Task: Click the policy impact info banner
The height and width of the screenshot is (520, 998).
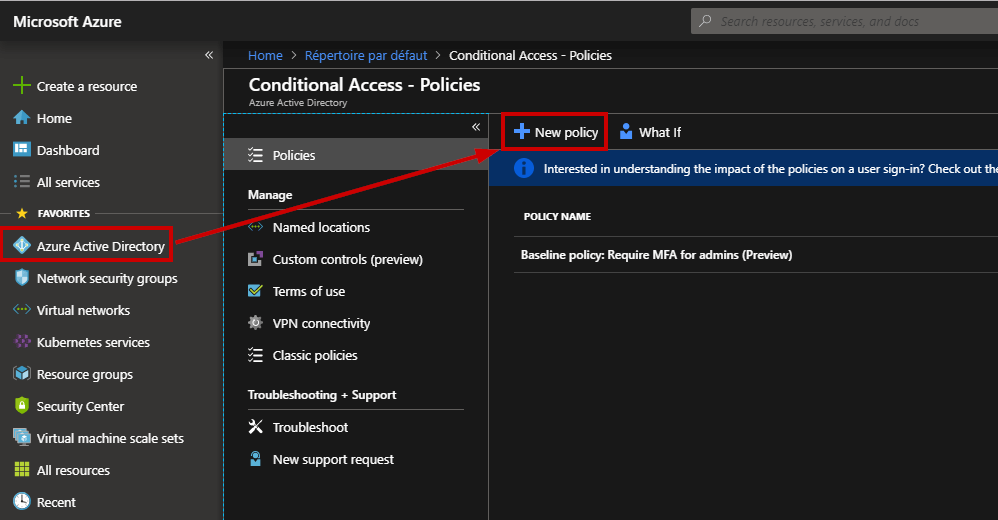Action: point(743,168)
